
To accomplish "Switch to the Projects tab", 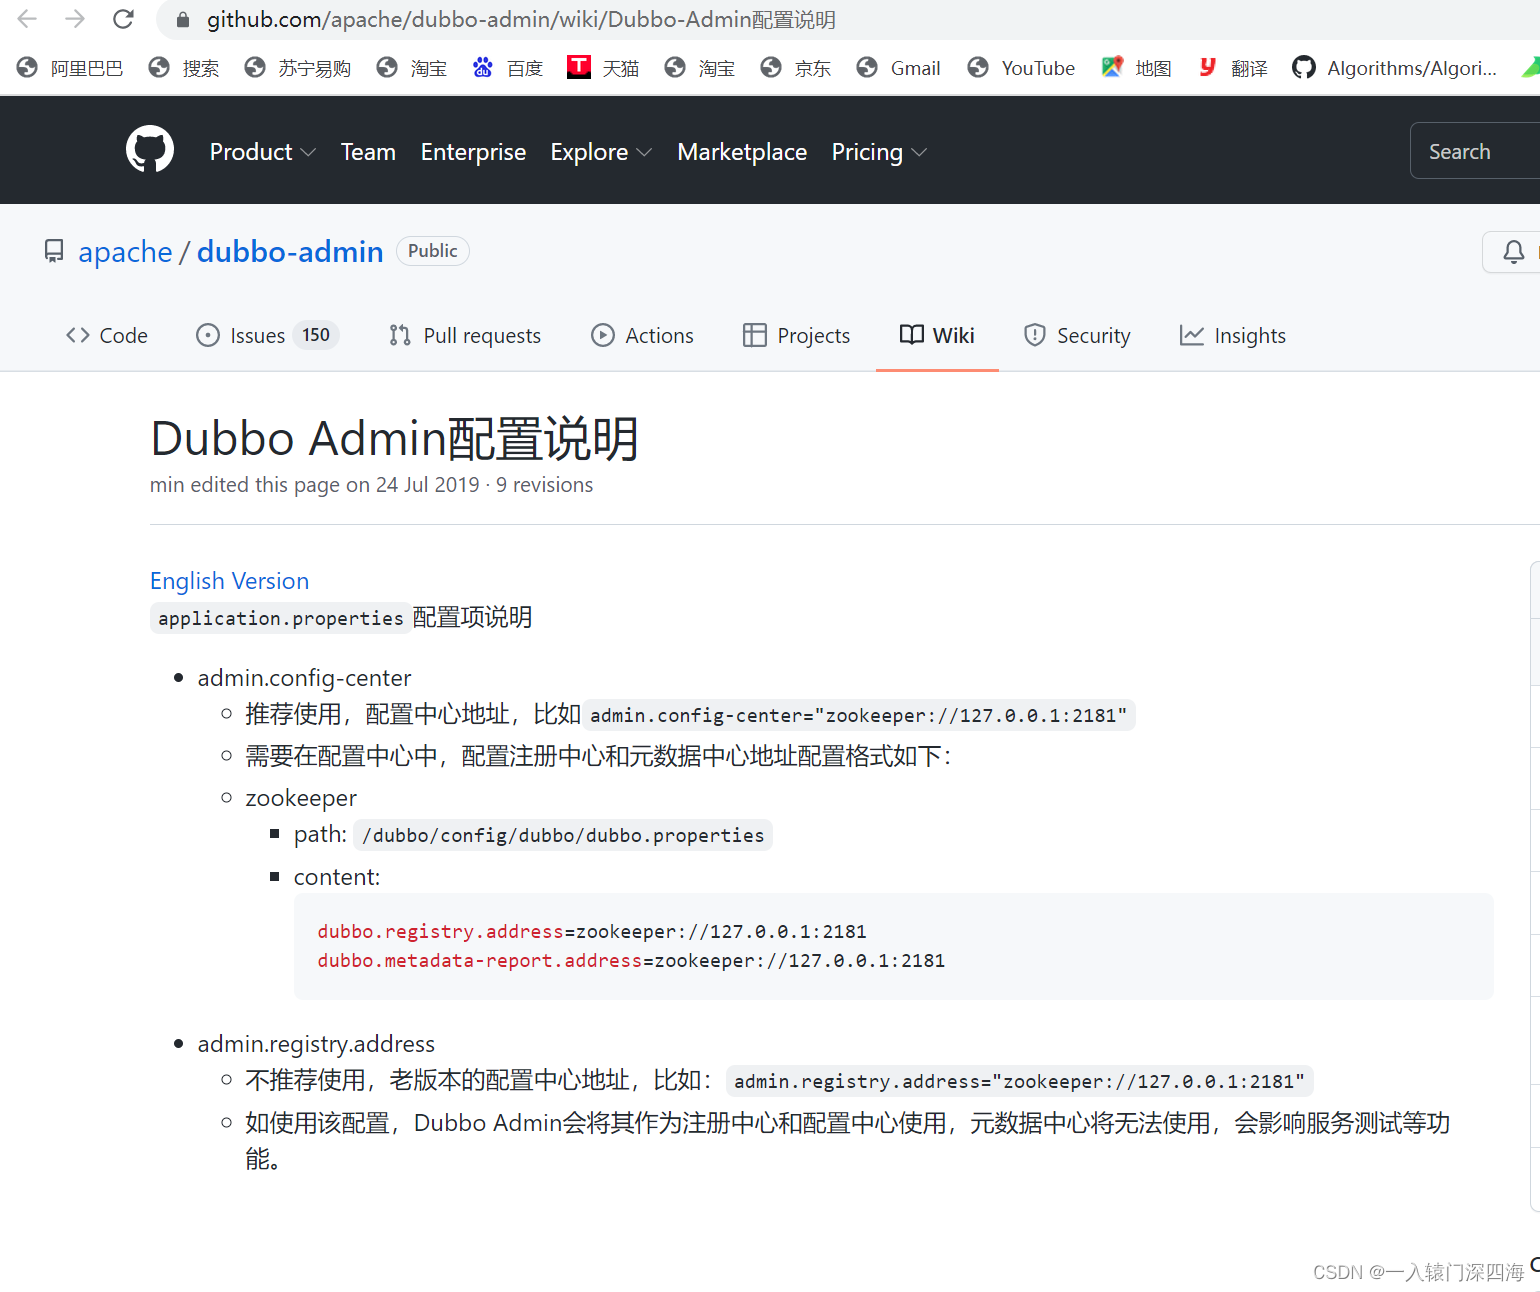I will coord(796,336).
